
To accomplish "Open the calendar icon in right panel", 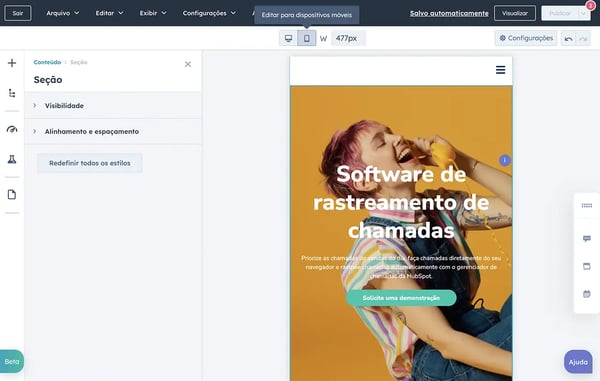I will pos(587,294).
